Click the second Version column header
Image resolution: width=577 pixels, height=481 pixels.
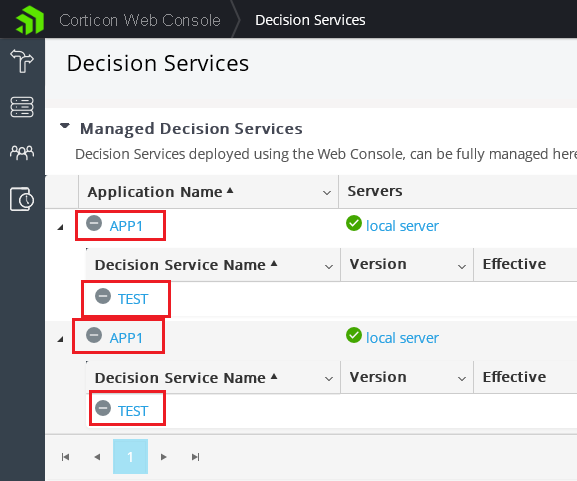(x=378, y=377)
